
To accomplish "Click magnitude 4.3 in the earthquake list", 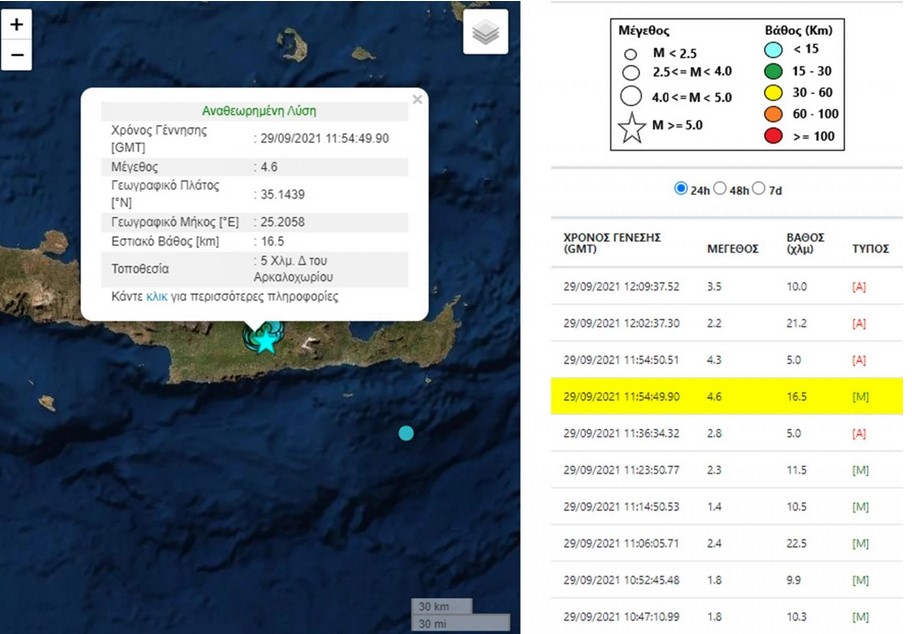I will click(x=714, y=359).
